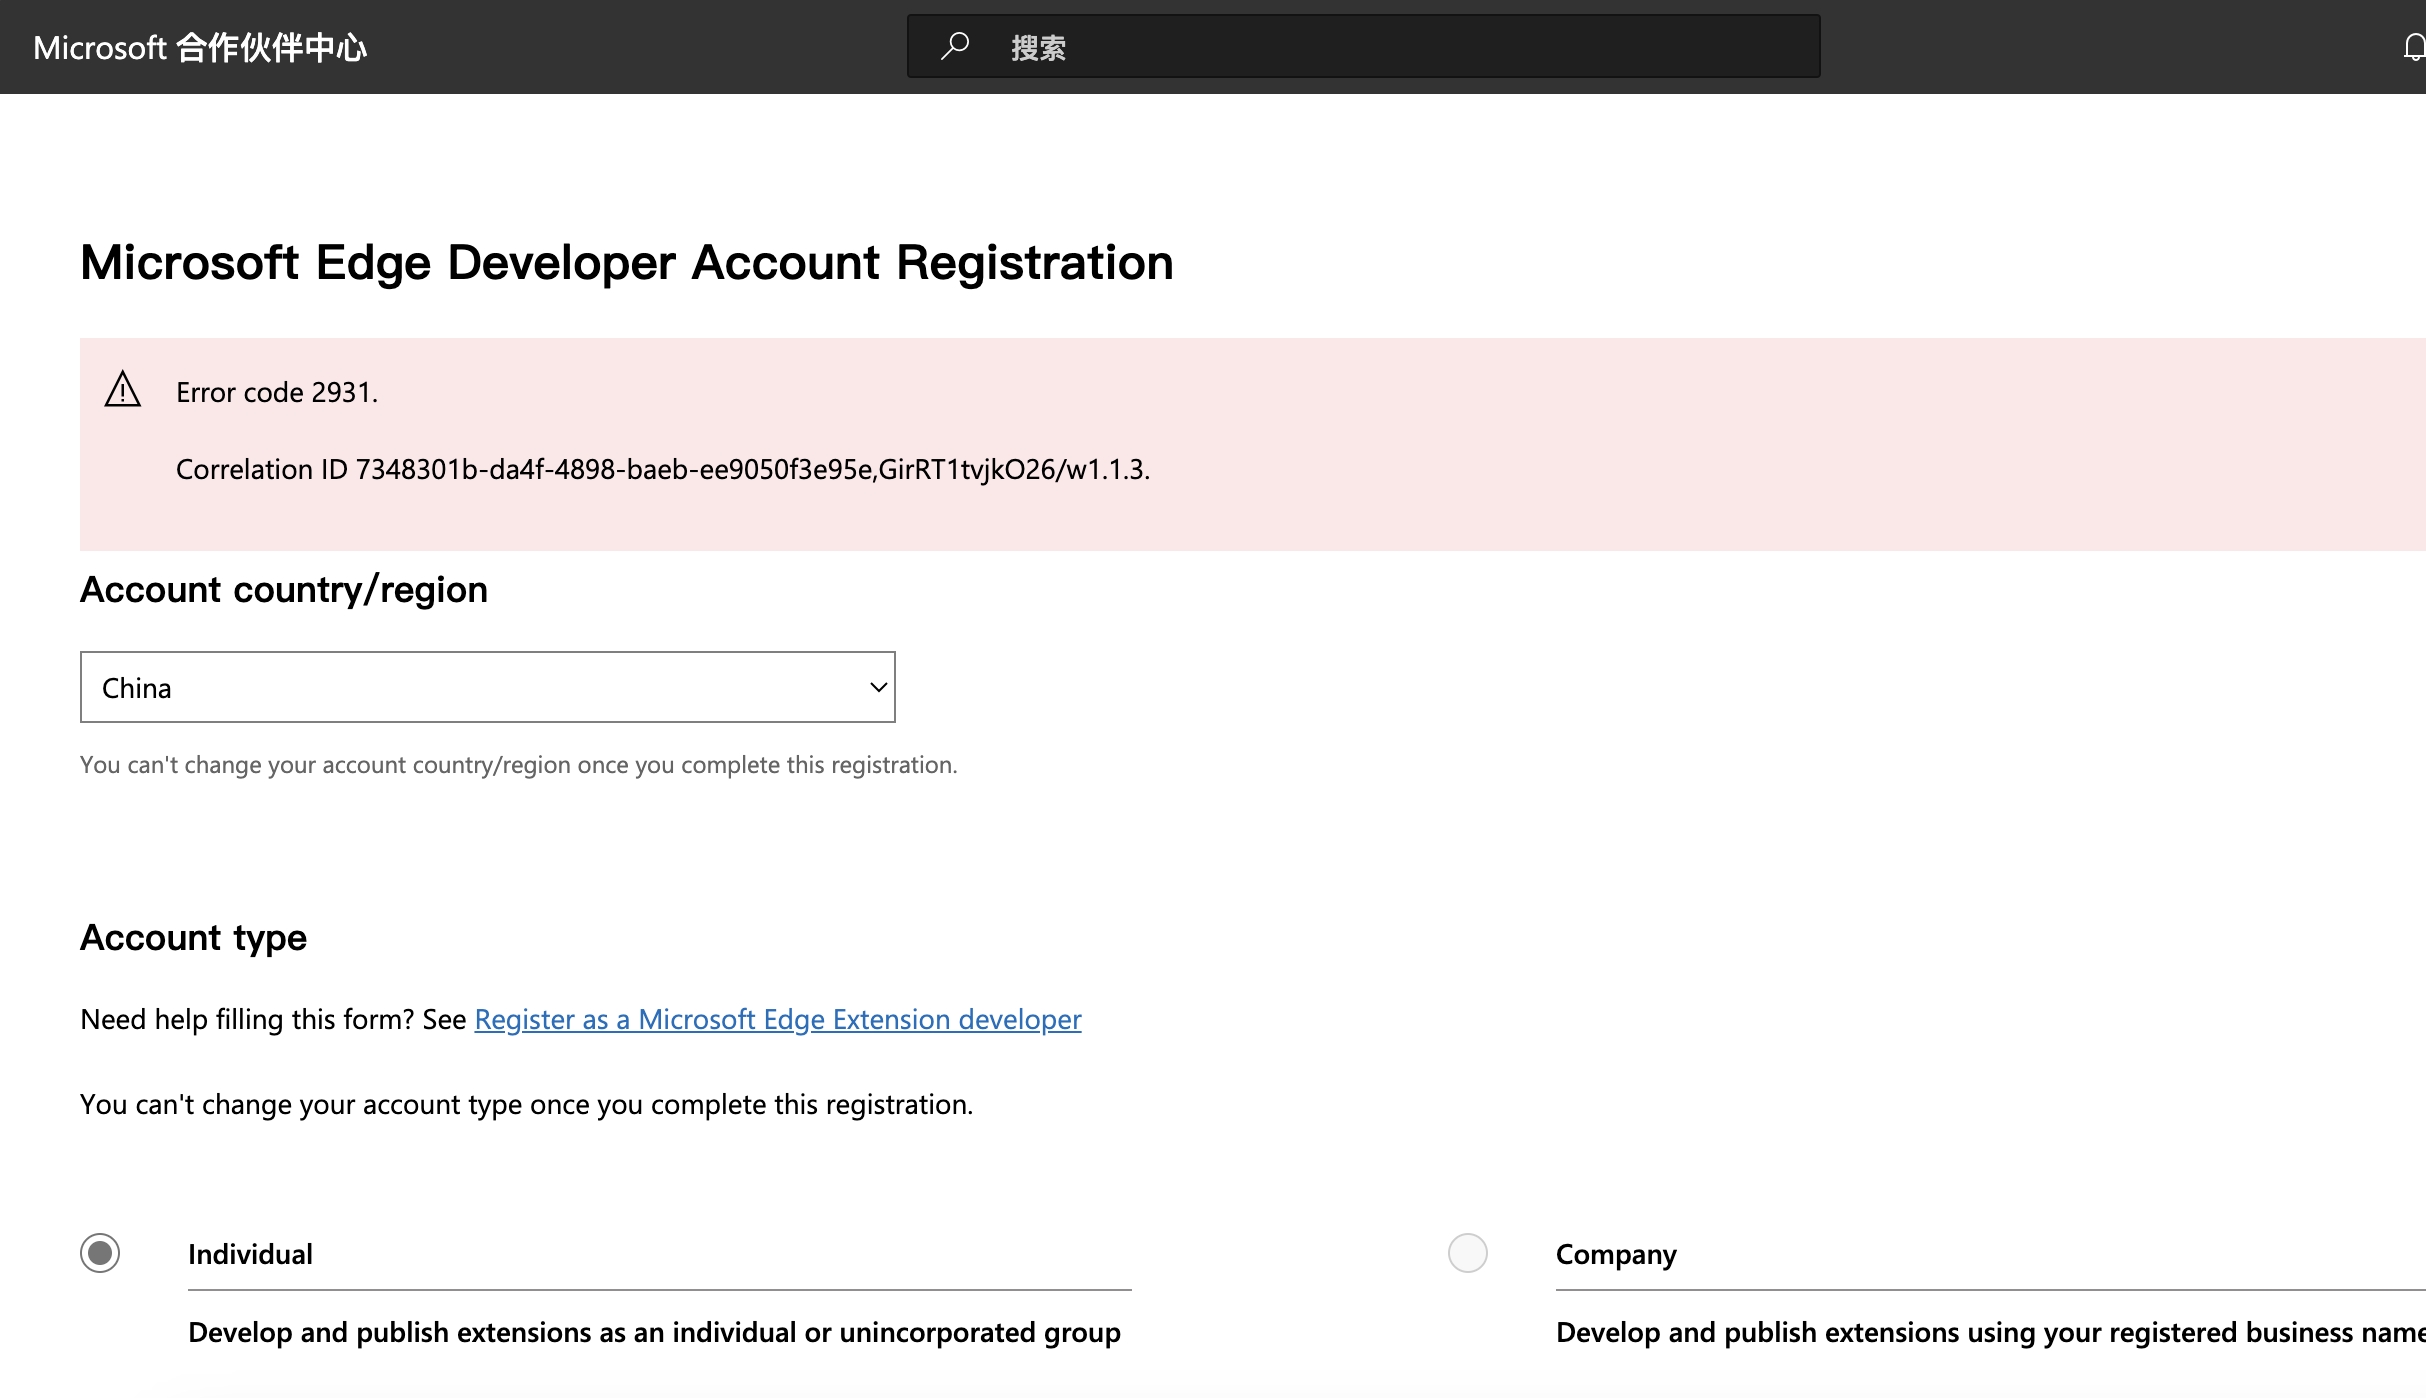Image resolution: width=2426 pixels, height=1398 pixels.
Task: Click the Correlation ID text line
Action: point(663,469)
